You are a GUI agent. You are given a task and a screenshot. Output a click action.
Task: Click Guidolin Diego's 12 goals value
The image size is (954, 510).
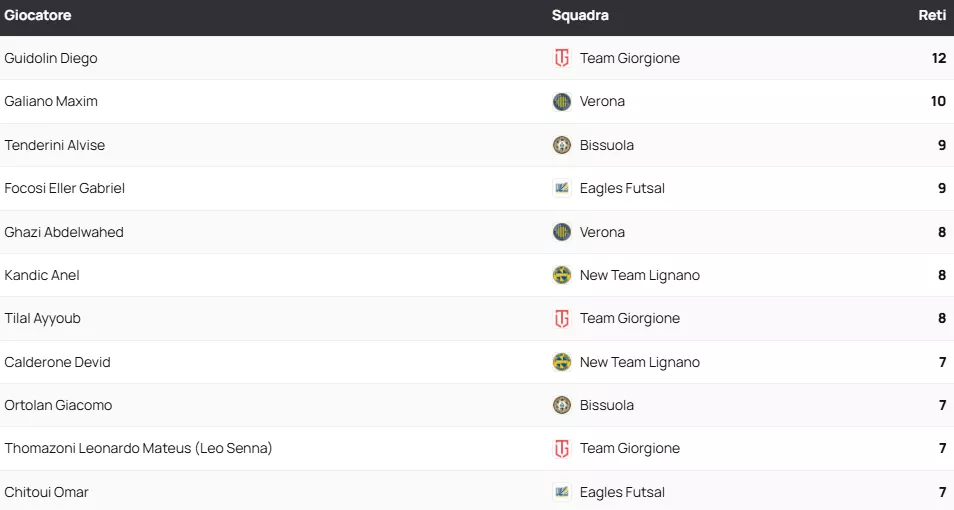pyautogui.click(x=938, y=58)
